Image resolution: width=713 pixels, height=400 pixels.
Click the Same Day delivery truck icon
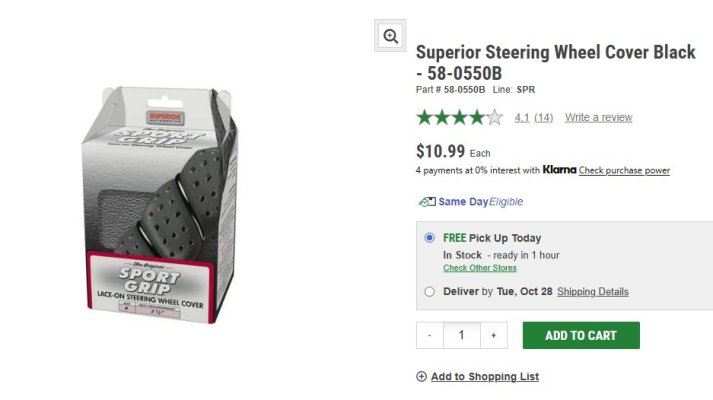[x=427, y=201]
